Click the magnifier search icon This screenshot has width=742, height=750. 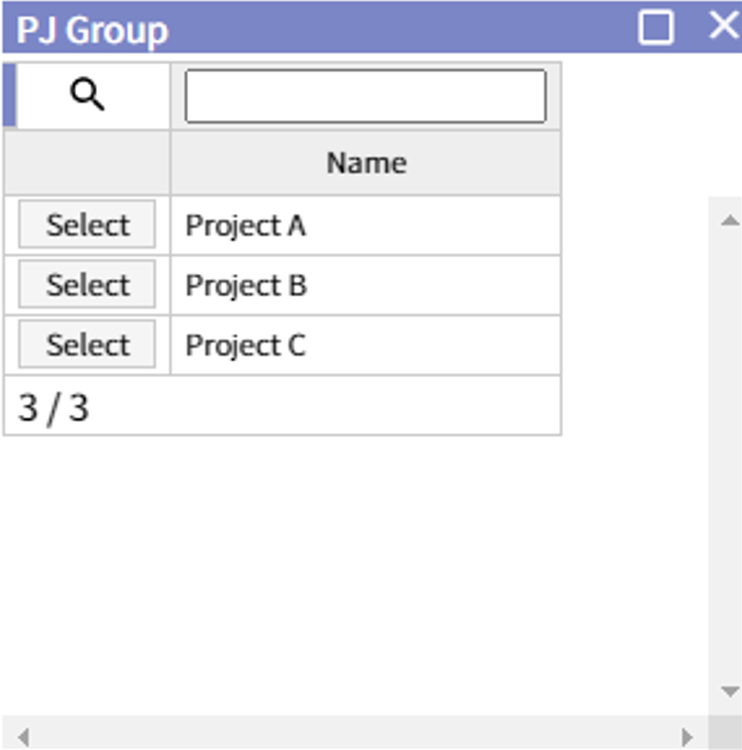click(x=88, y=96)
